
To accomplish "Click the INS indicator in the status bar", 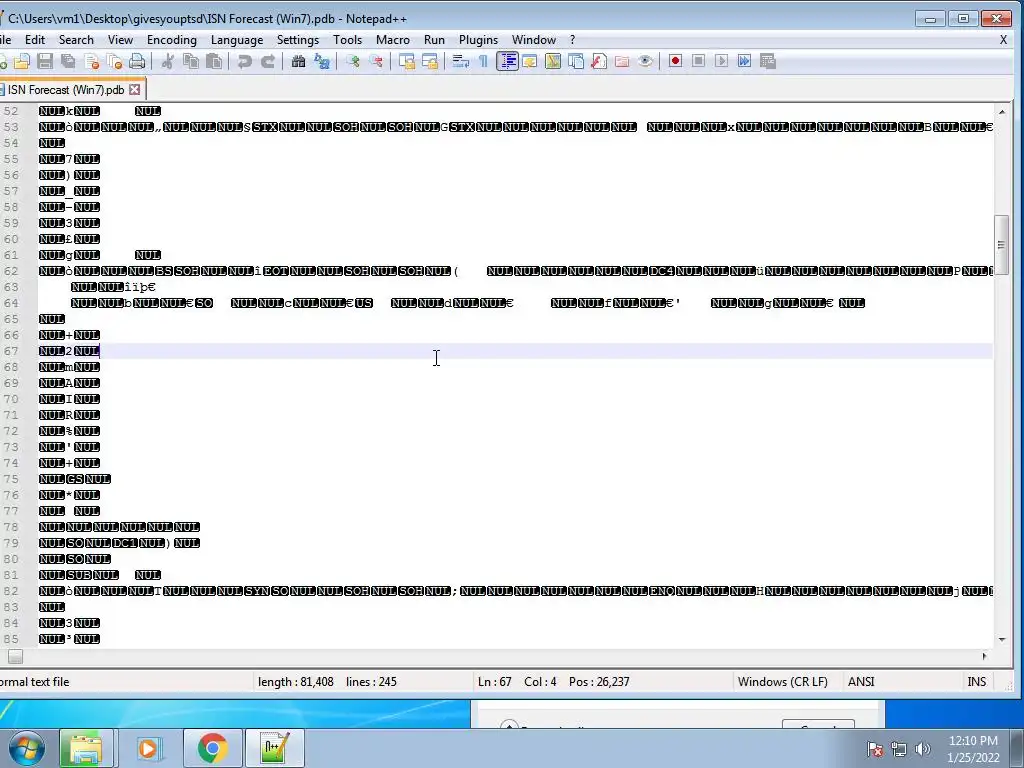I will (976, 682).
